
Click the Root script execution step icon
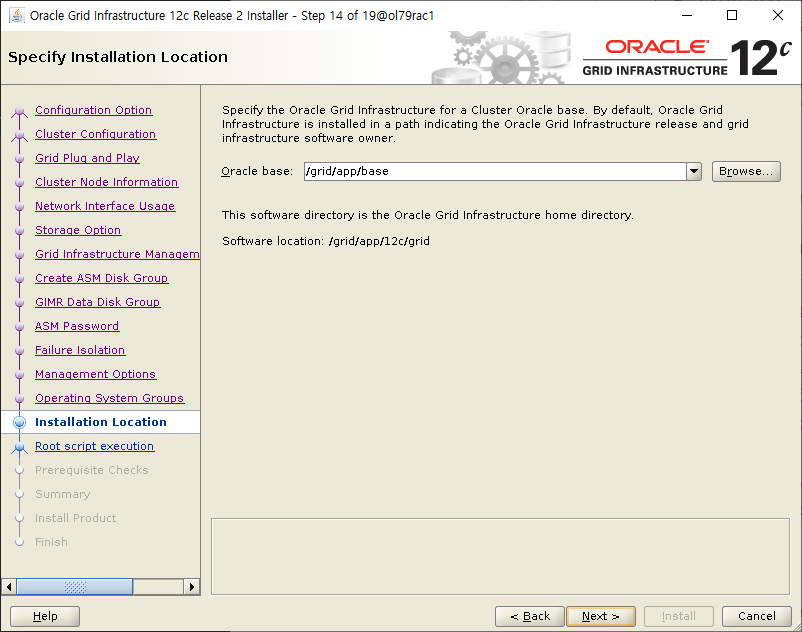(19, 447)
